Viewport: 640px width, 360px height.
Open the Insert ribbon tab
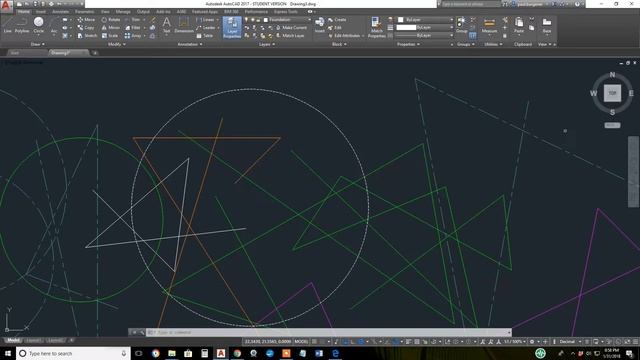(41, 11)
